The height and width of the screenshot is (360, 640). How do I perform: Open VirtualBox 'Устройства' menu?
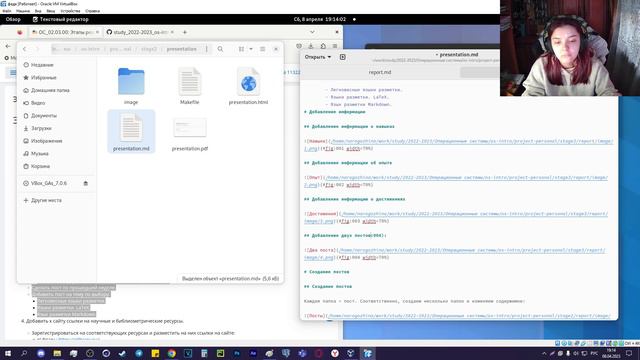(x=70, y=11)
